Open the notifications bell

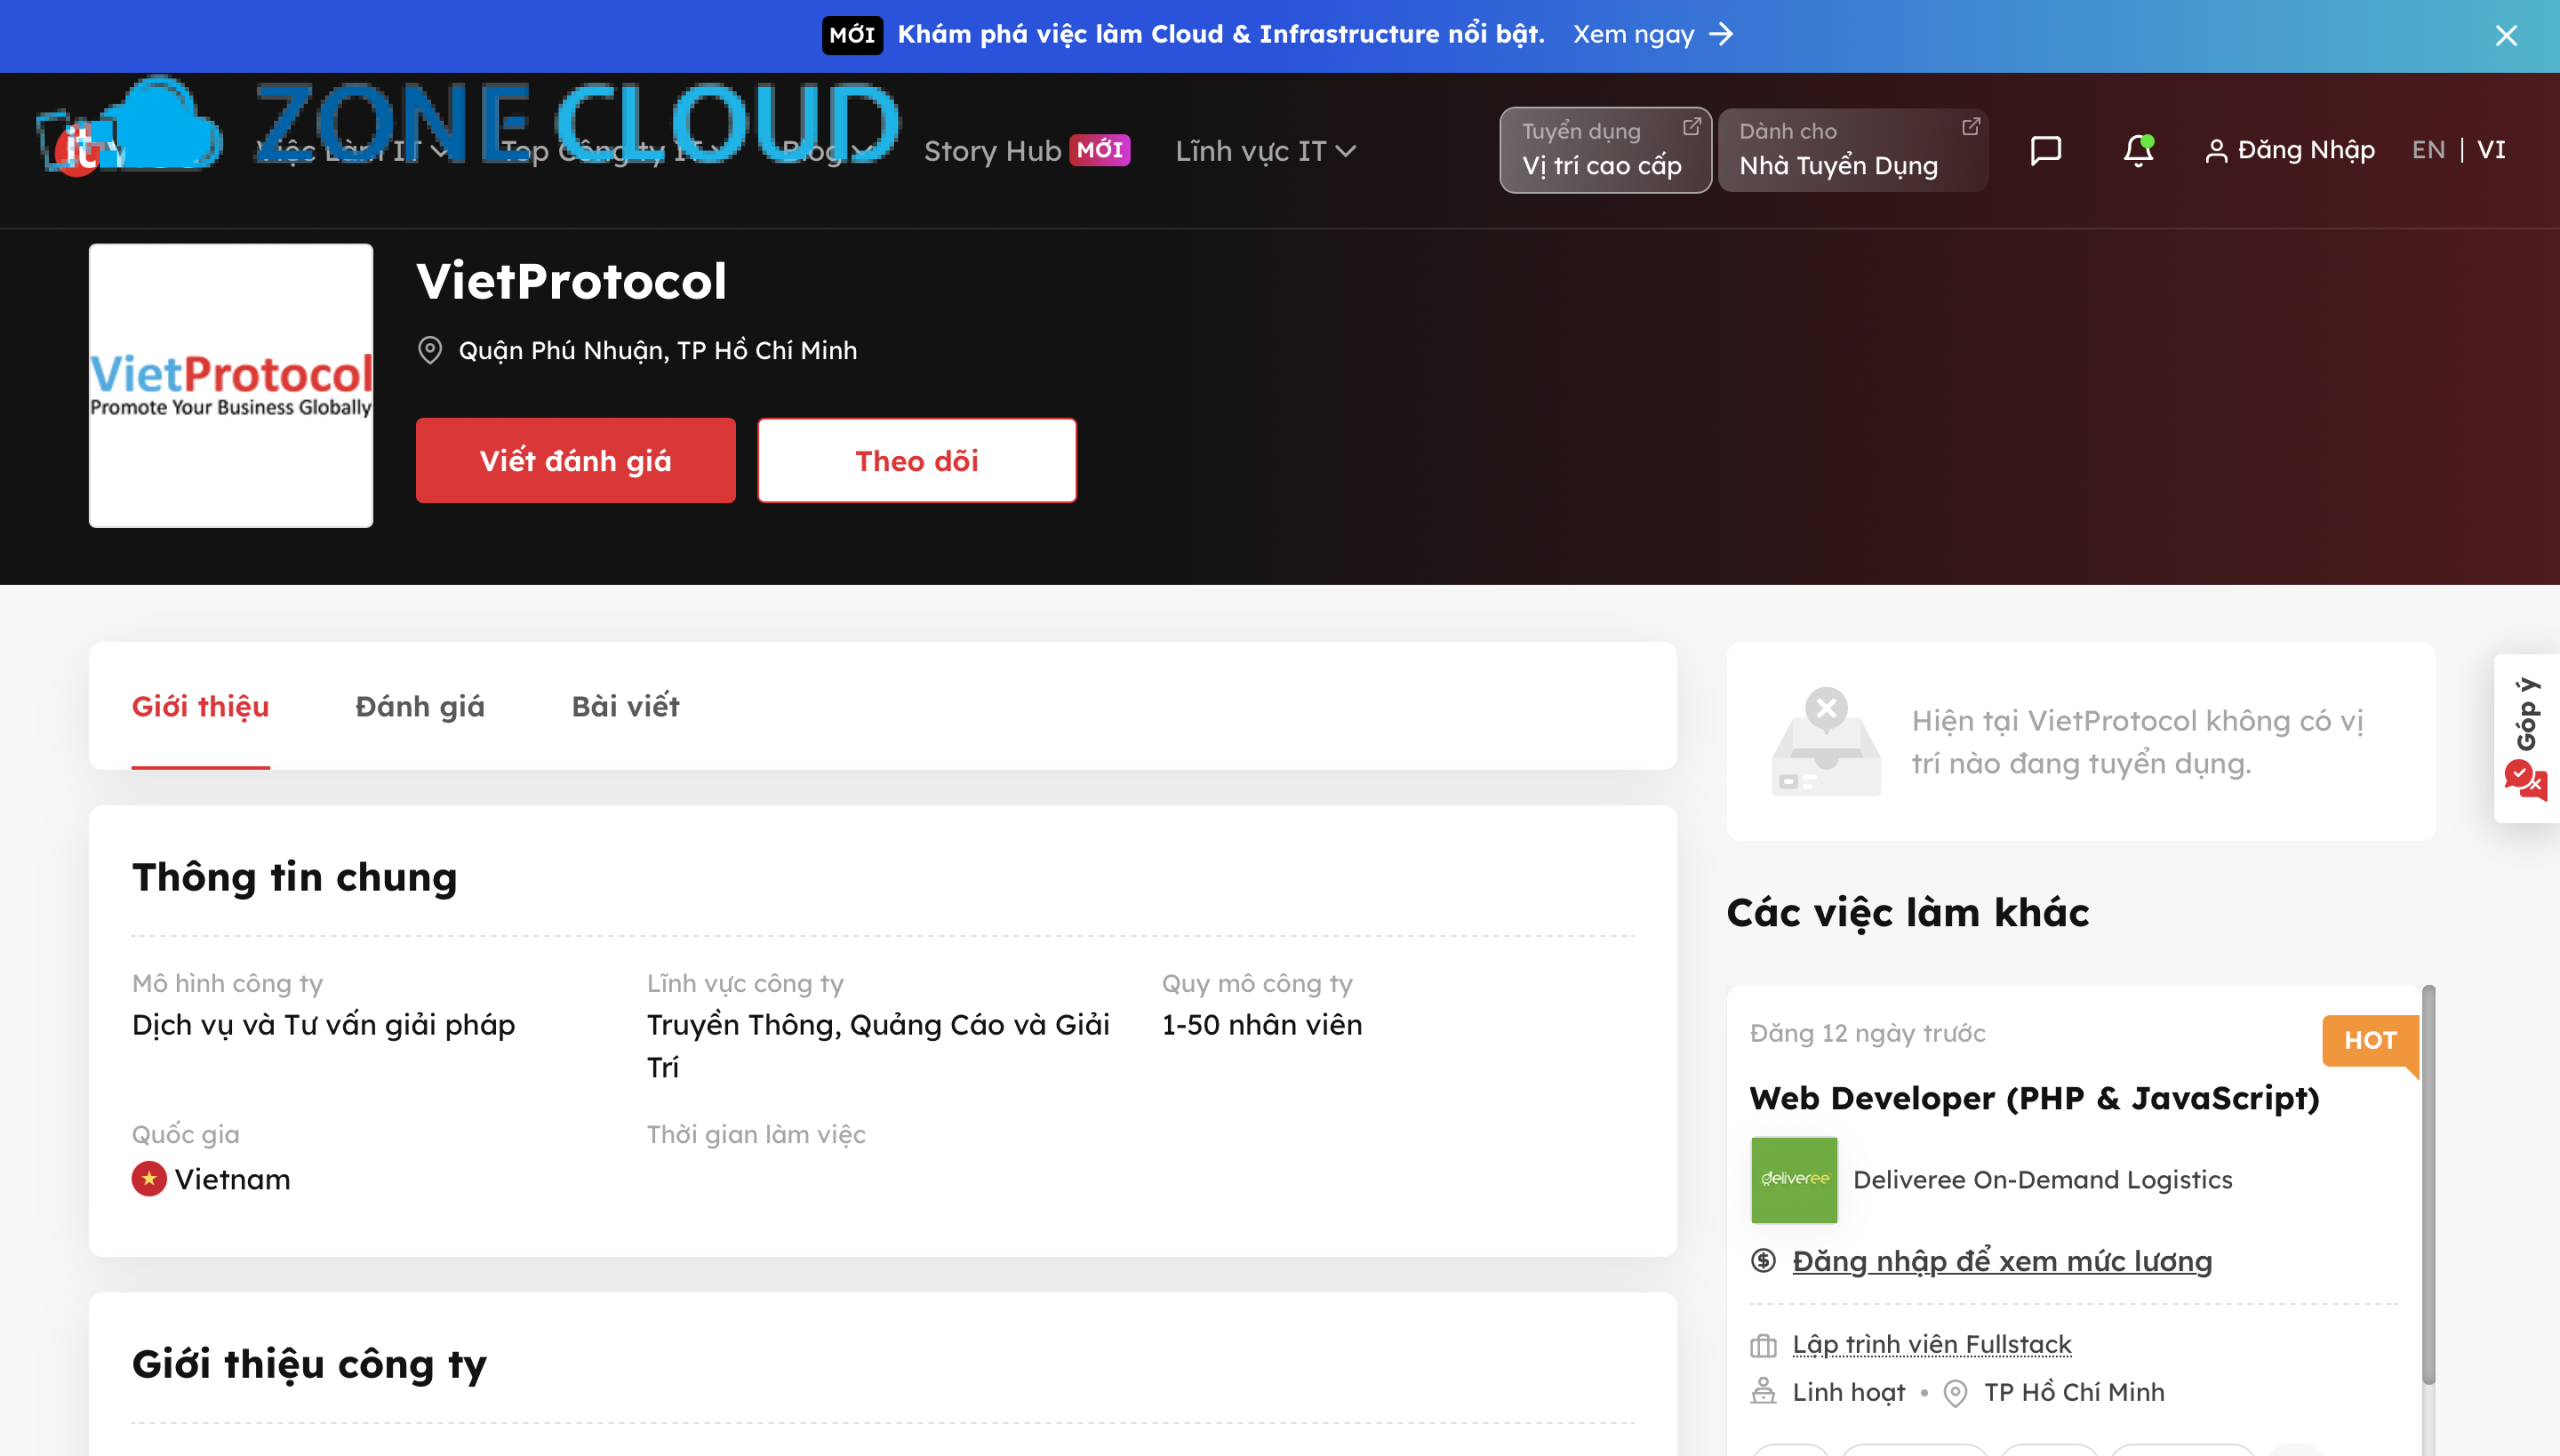pyautogui.click(x=2138, y=150)
